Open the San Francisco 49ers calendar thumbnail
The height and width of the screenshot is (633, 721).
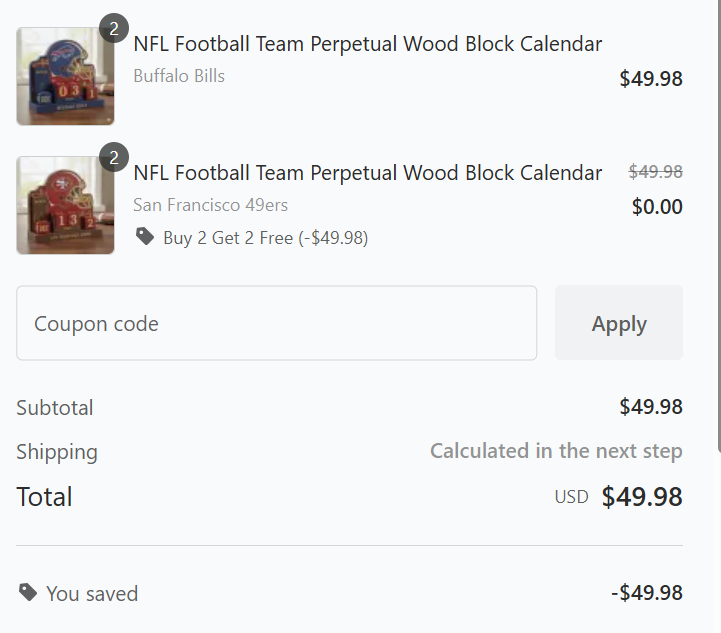pyautogui.click(x=65, y=205)
